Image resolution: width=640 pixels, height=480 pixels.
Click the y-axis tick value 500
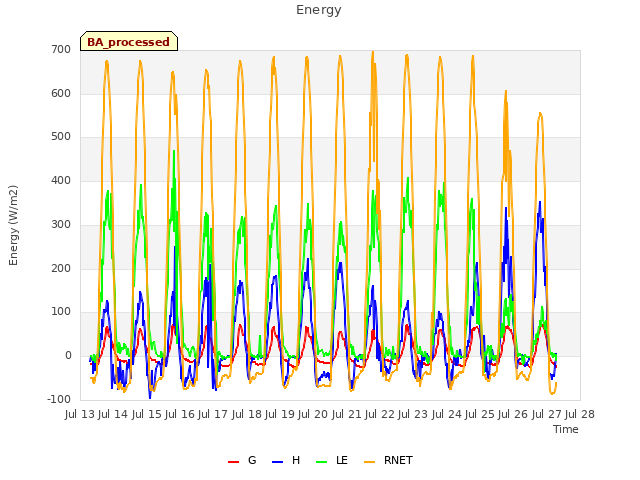(61, 137)
